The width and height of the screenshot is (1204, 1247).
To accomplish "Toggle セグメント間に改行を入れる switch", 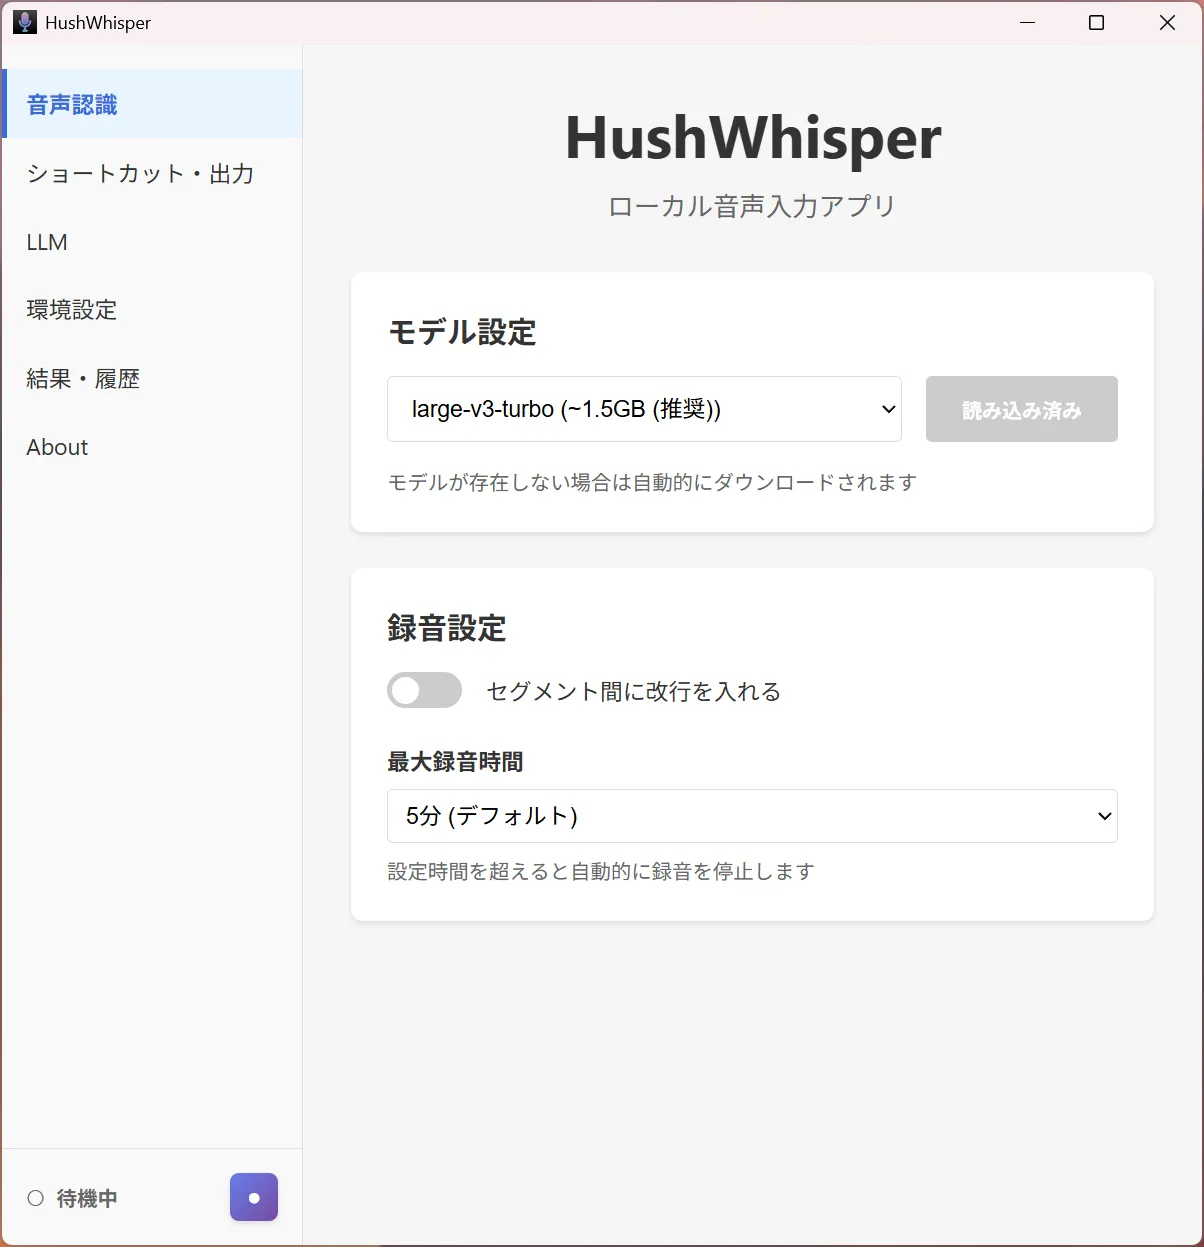I will pyautogui.click(x=425, y=690).
